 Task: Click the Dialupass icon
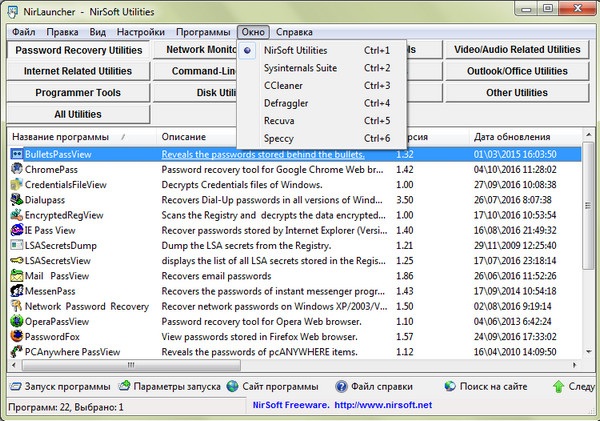point(16,200)
